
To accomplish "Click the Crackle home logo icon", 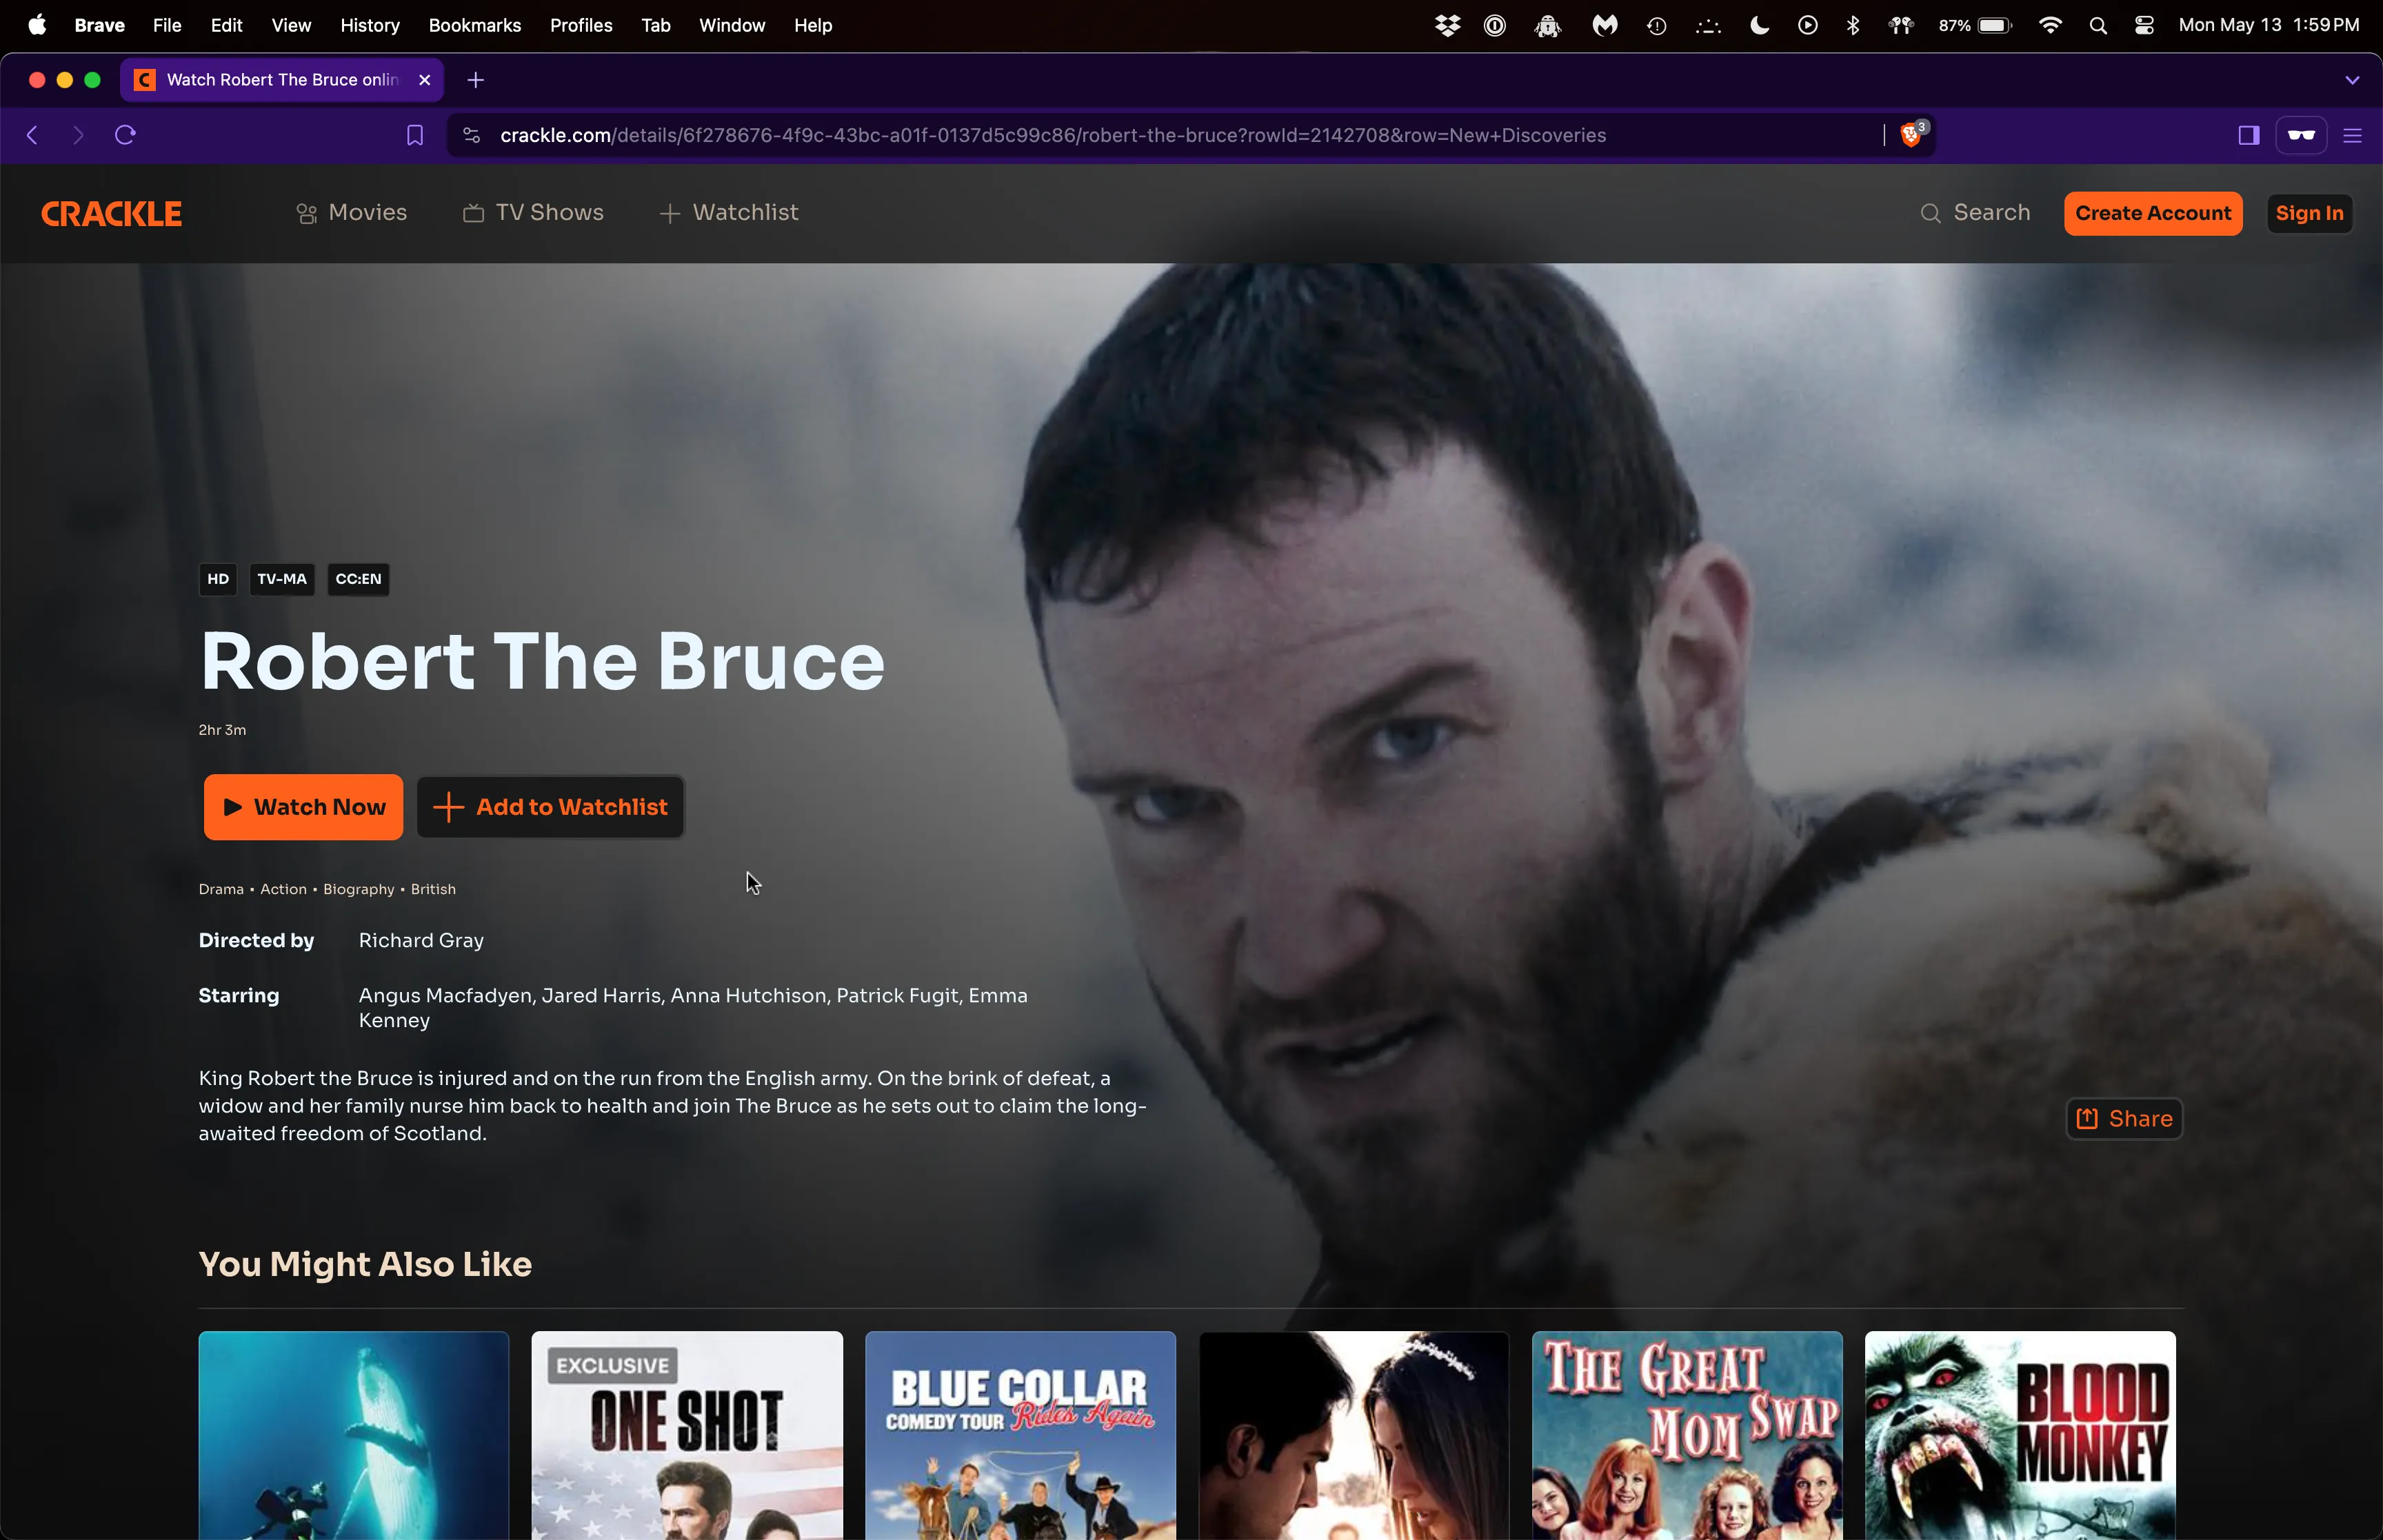I will [x=111, y=212].
